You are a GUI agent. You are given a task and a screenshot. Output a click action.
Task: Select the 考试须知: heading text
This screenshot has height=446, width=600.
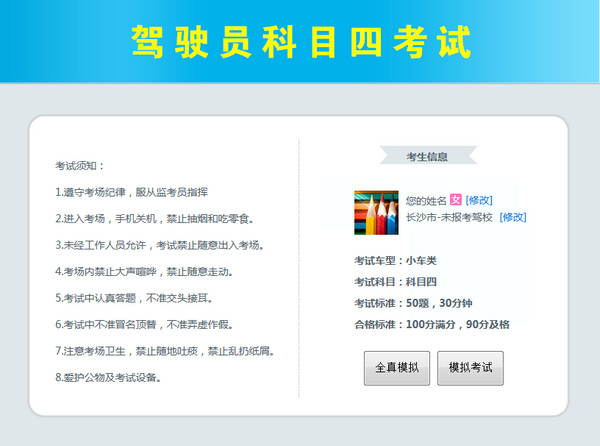pyautogui.click(x=80, y=166)
